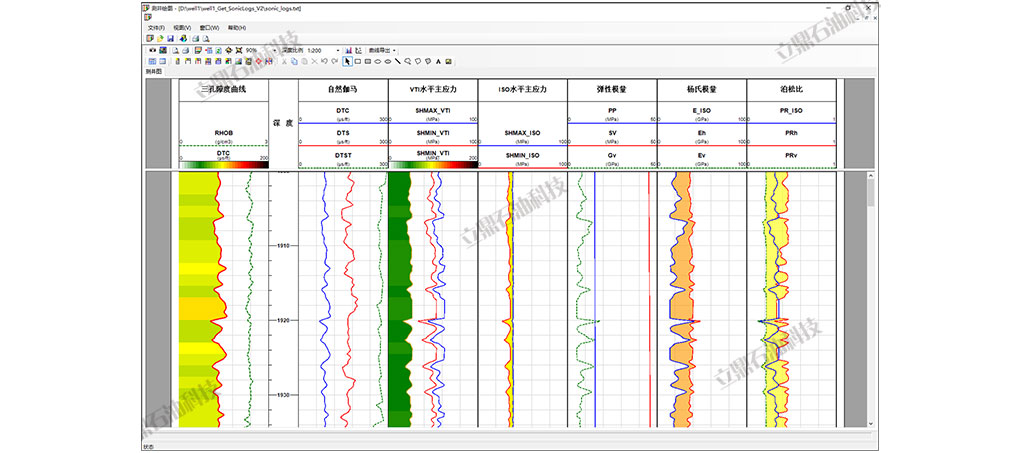This screenshot has height=453, width=1024.
Task: Click the copy pages icon
Action: (295, 61)
